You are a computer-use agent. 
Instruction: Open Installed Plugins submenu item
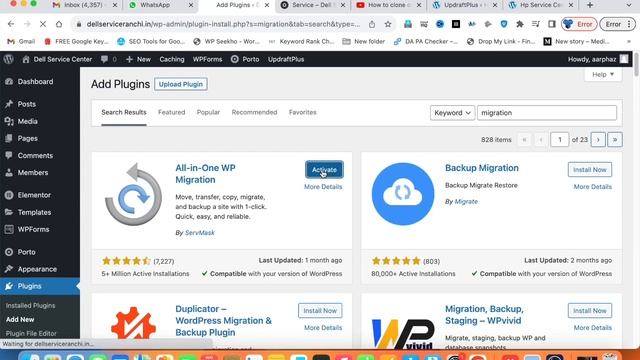[31, 305]
